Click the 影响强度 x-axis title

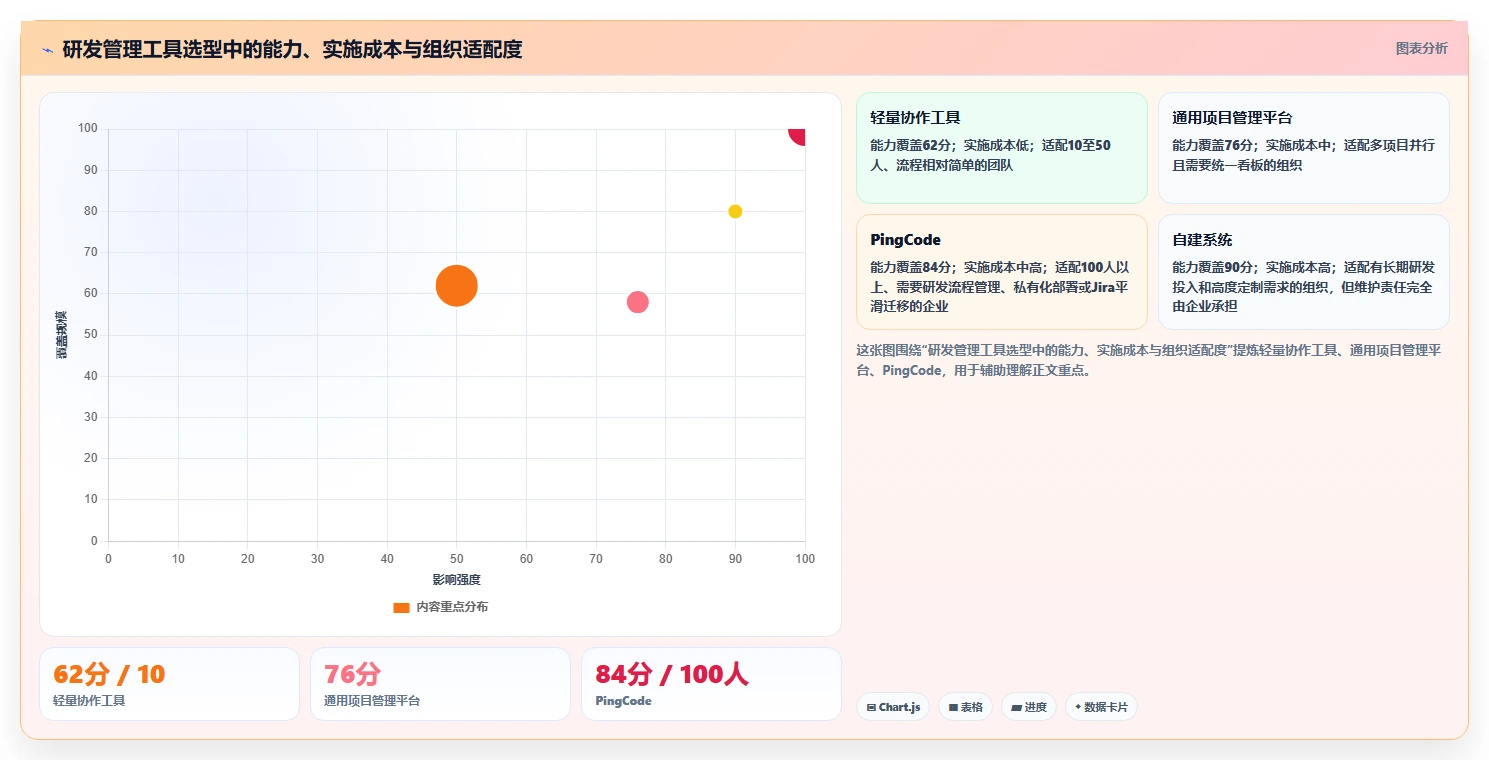[x=457, y=580]
